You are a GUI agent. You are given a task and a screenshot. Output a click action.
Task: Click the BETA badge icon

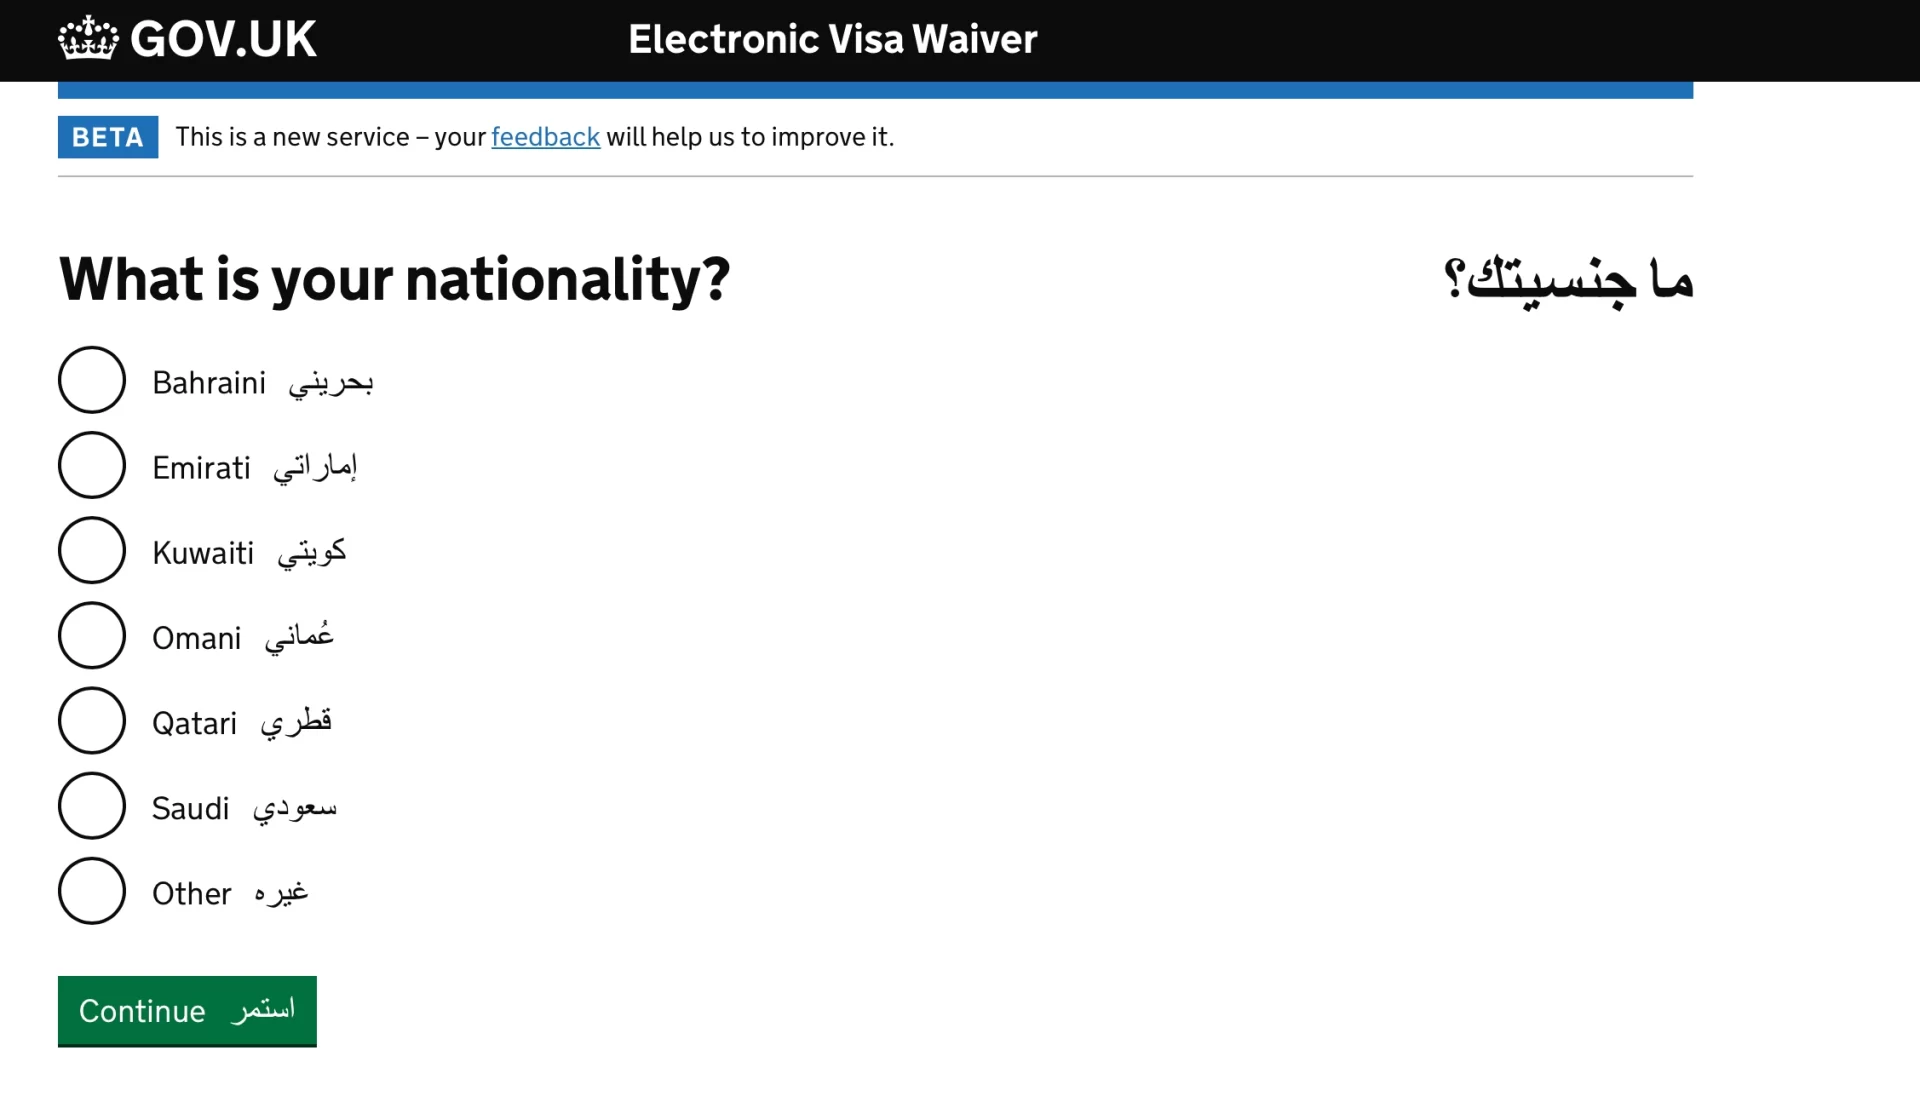click(107, 136)
